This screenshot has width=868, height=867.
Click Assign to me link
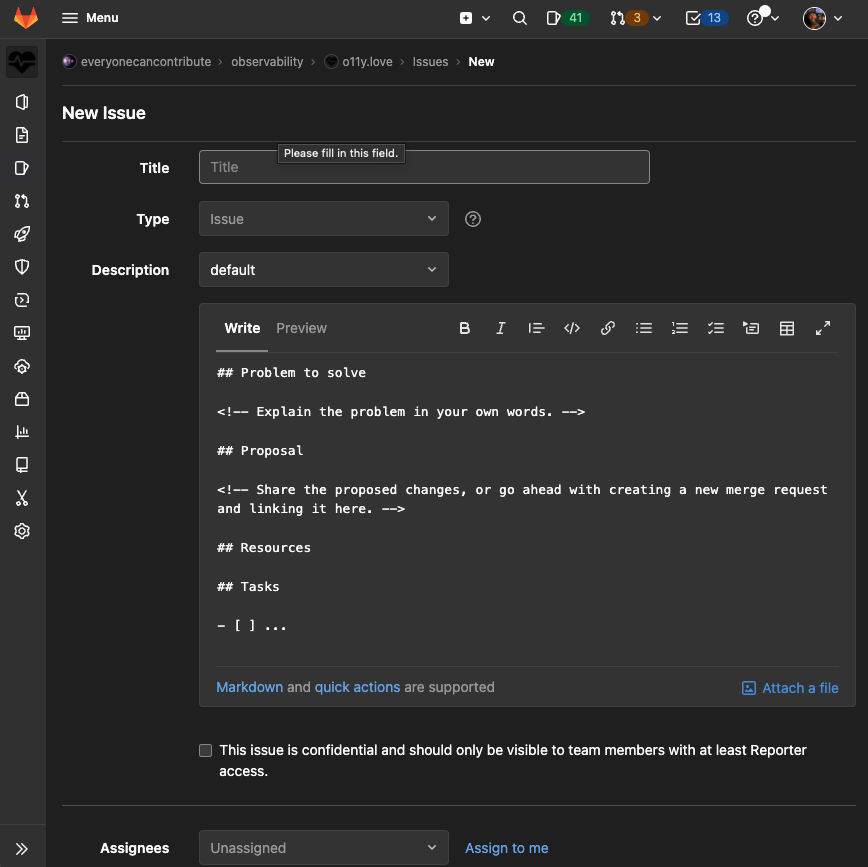coord(507,848)
